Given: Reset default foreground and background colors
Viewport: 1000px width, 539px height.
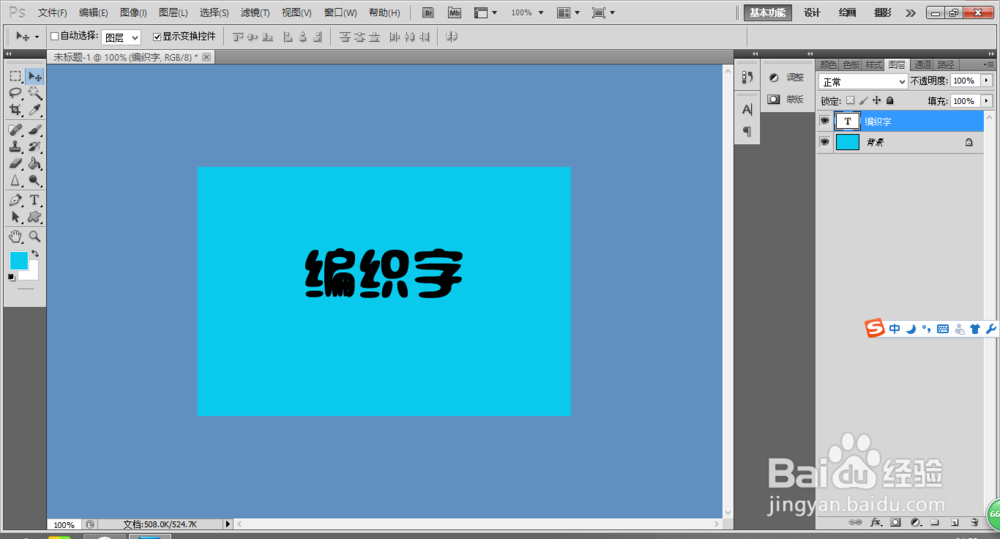Looking at the screenshot, I should coord(11,277).
